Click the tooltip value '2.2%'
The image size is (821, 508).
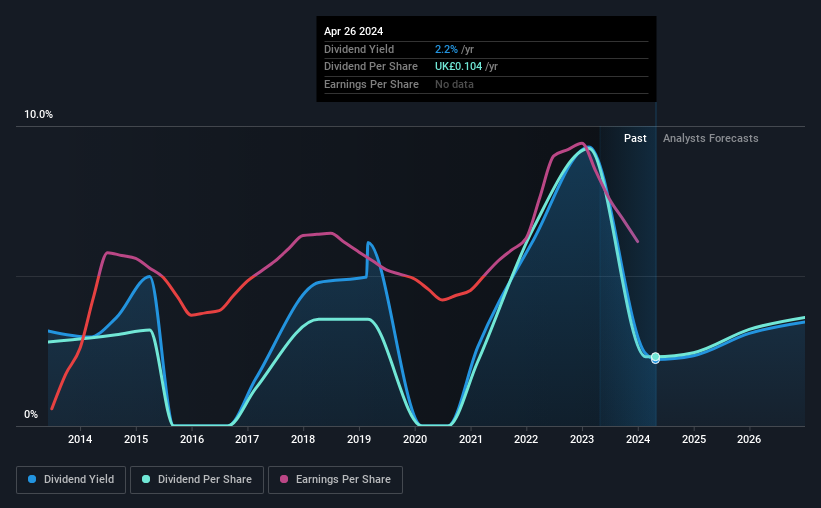(x=446, y=49)
